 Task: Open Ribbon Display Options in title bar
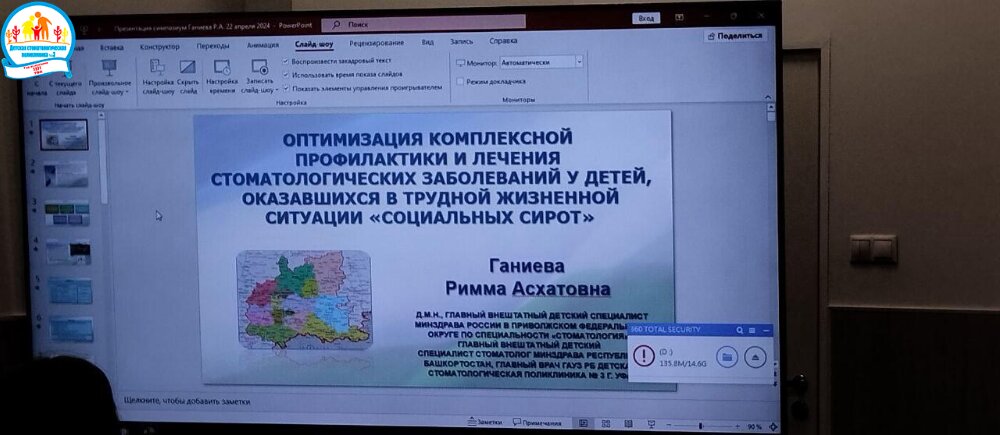(x=680, y=17)
